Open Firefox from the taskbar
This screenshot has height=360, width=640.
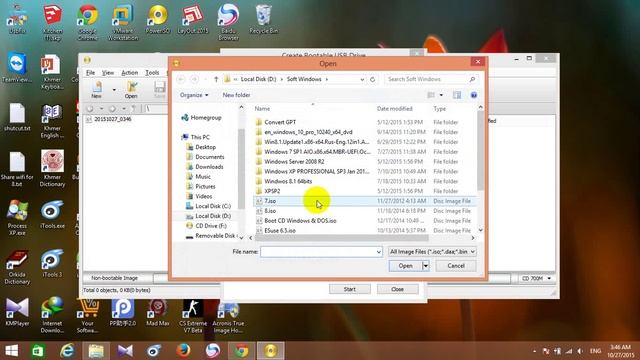[x=183, y=351]
